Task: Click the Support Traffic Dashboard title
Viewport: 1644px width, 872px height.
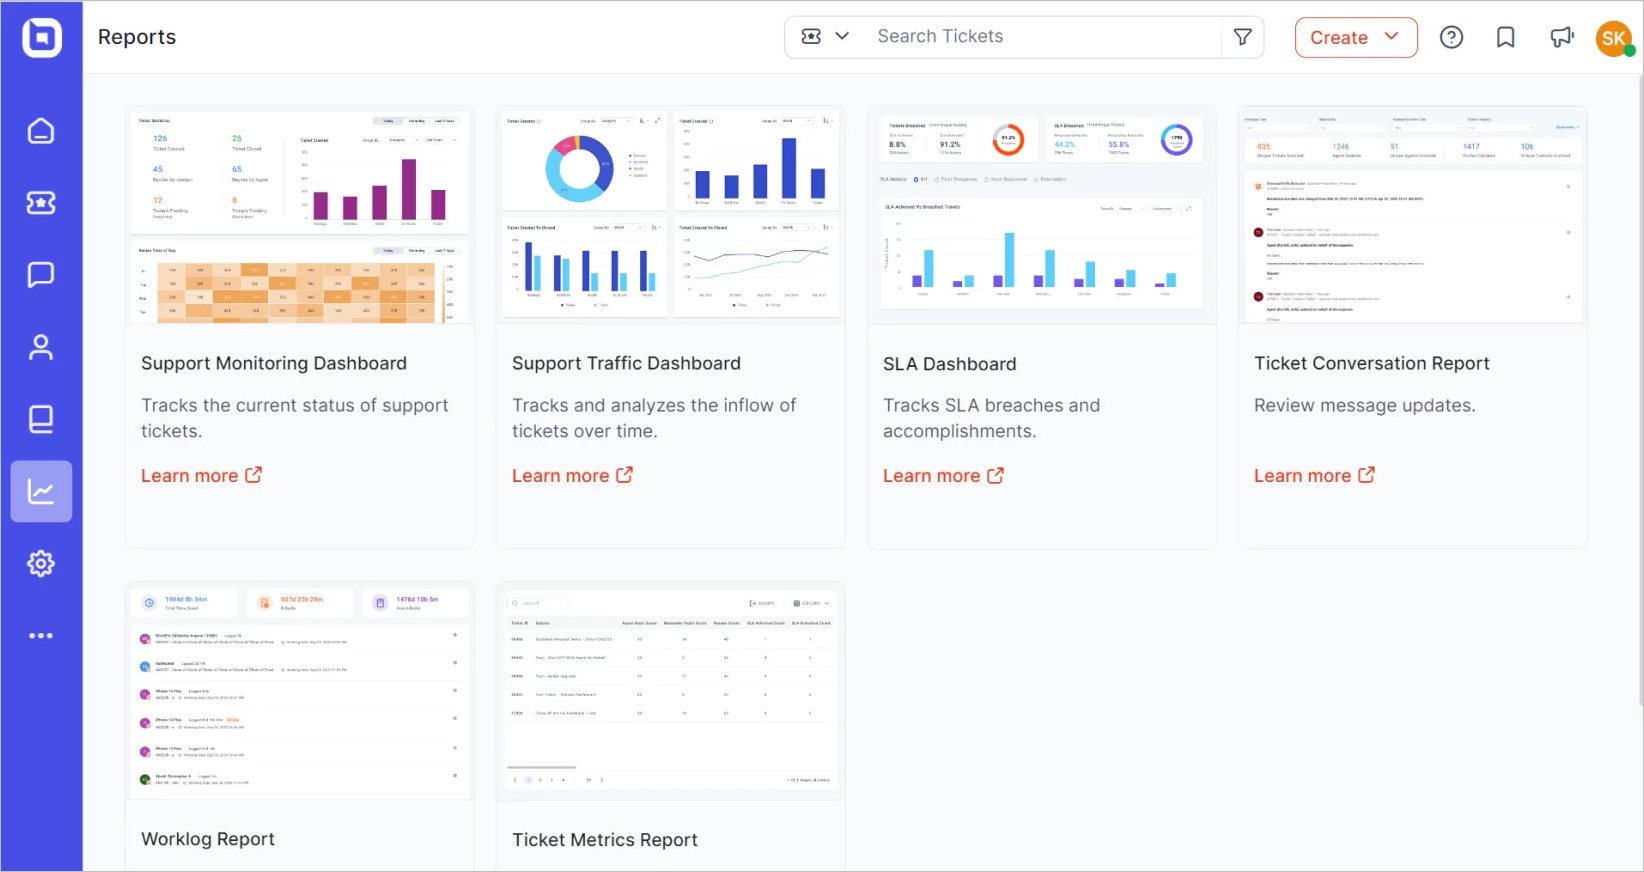Action: click(626, 364)
